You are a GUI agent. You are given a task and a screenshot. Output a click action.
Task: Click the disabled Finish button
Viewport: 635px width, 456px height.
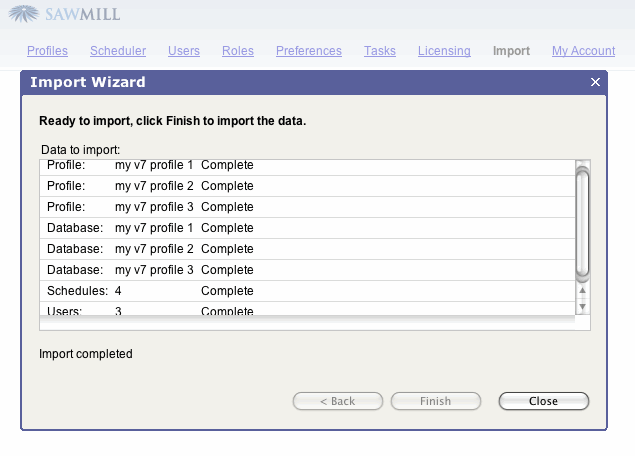435,401
